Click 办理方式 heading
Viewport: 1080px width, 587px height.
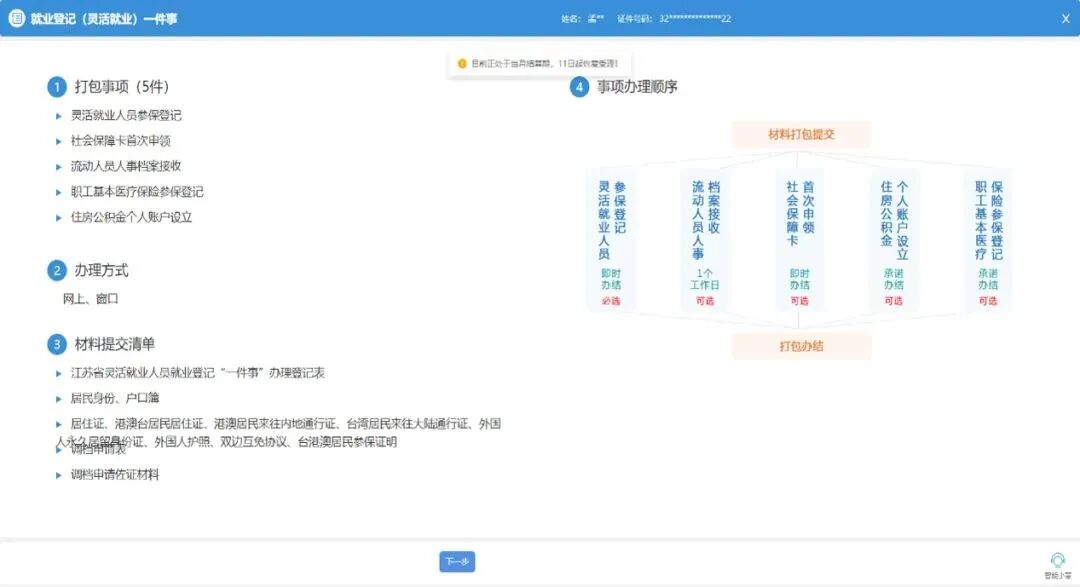(x=101, y=270)
